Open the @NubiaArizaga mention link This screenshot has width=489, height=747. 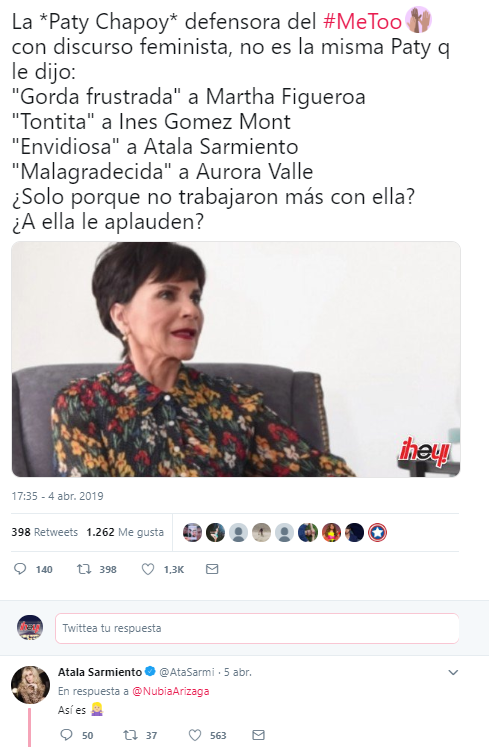170,691
